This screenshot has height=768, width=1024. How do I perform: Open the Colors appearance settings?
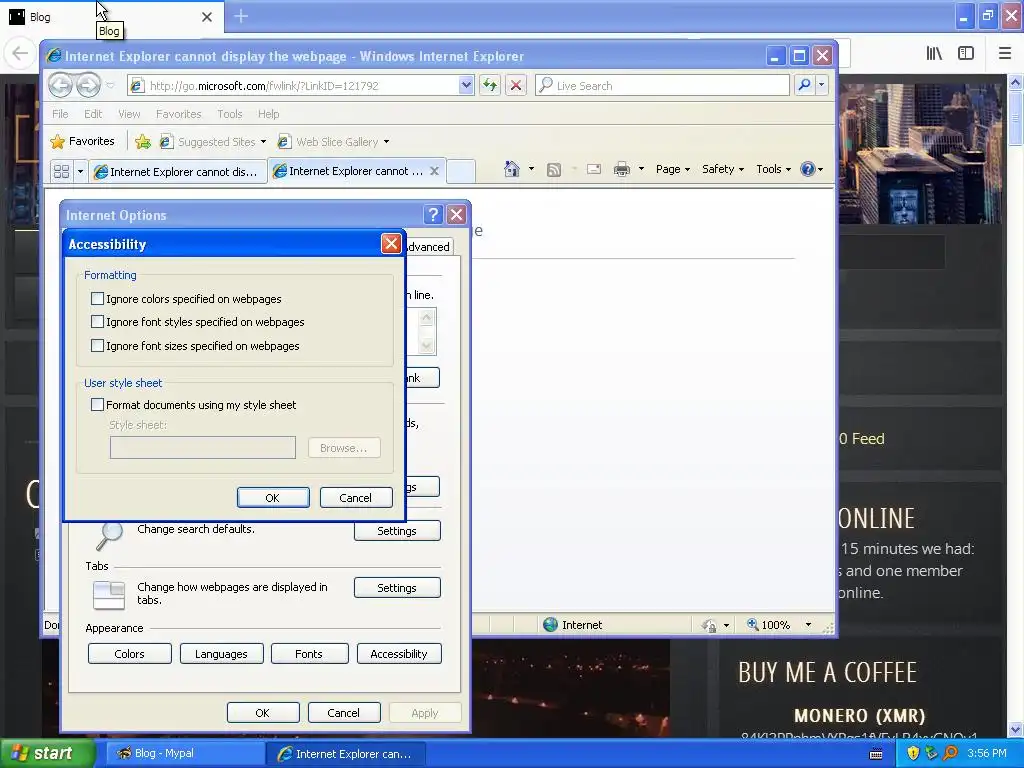129,654
